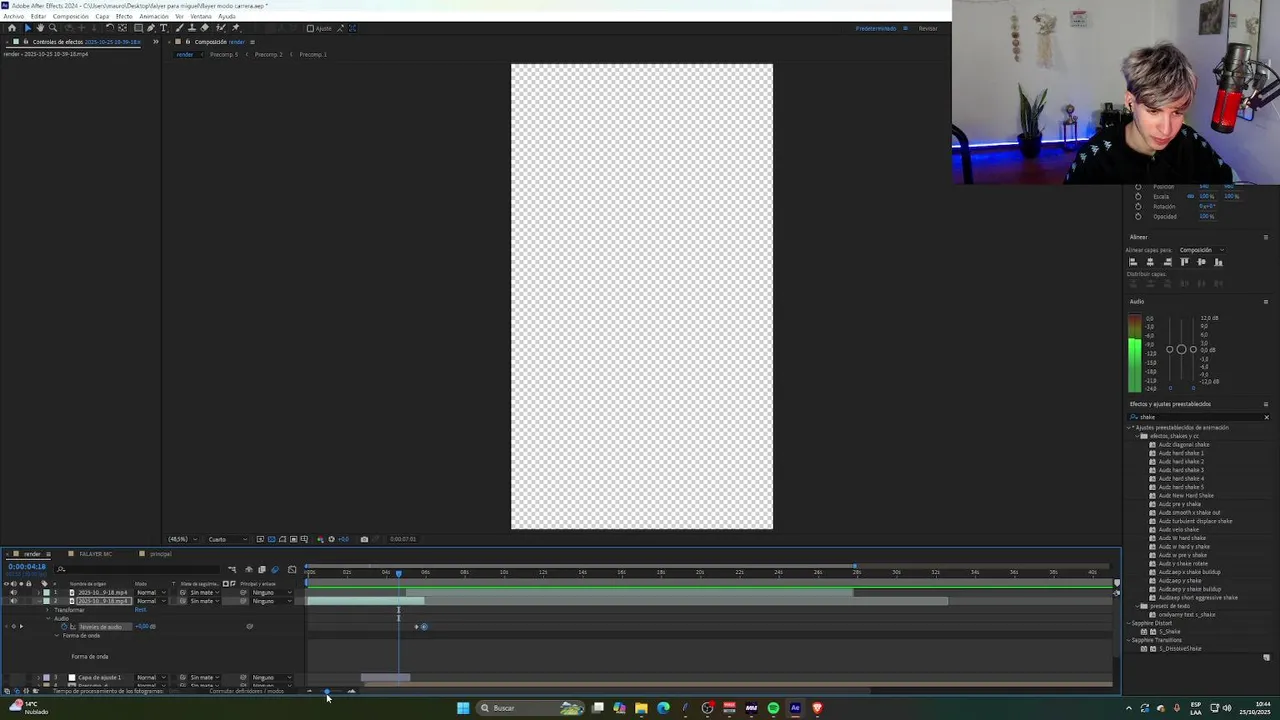
Task: Open Spotify from the Windows taskbar
Action: [x=773, y=708]
